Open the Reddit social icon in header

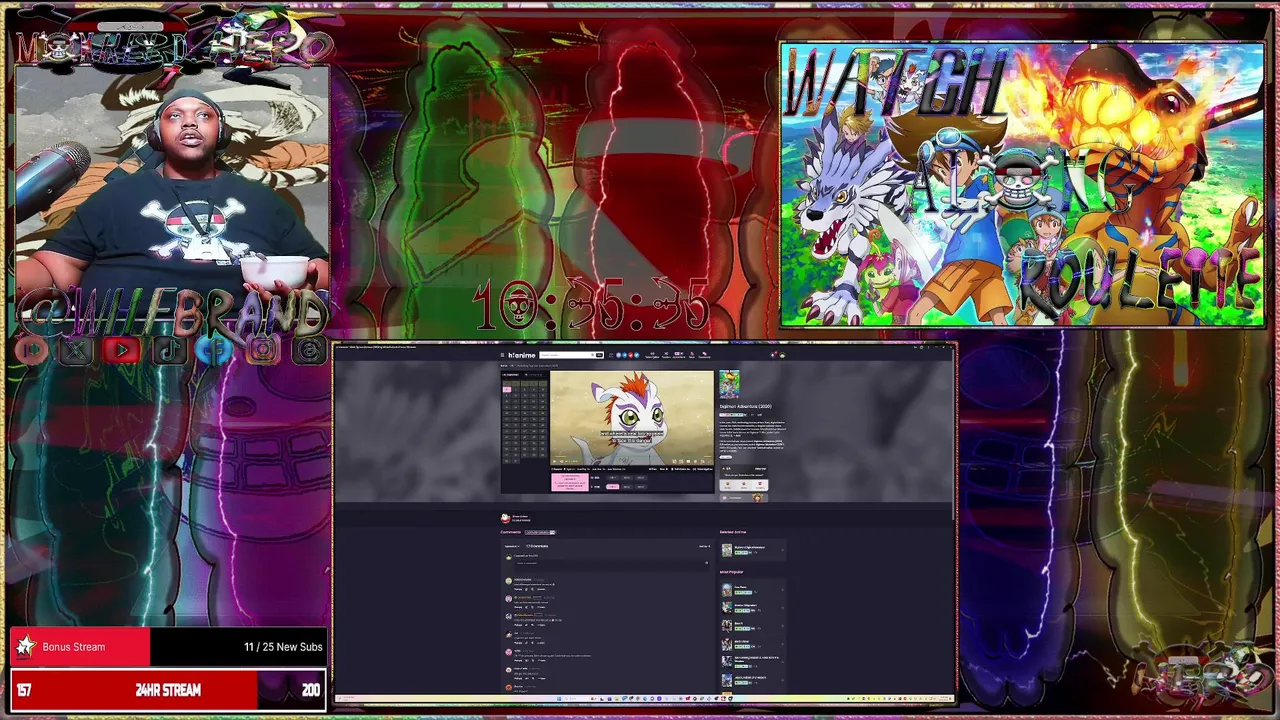pyautogui.click(x=631, y=355)
